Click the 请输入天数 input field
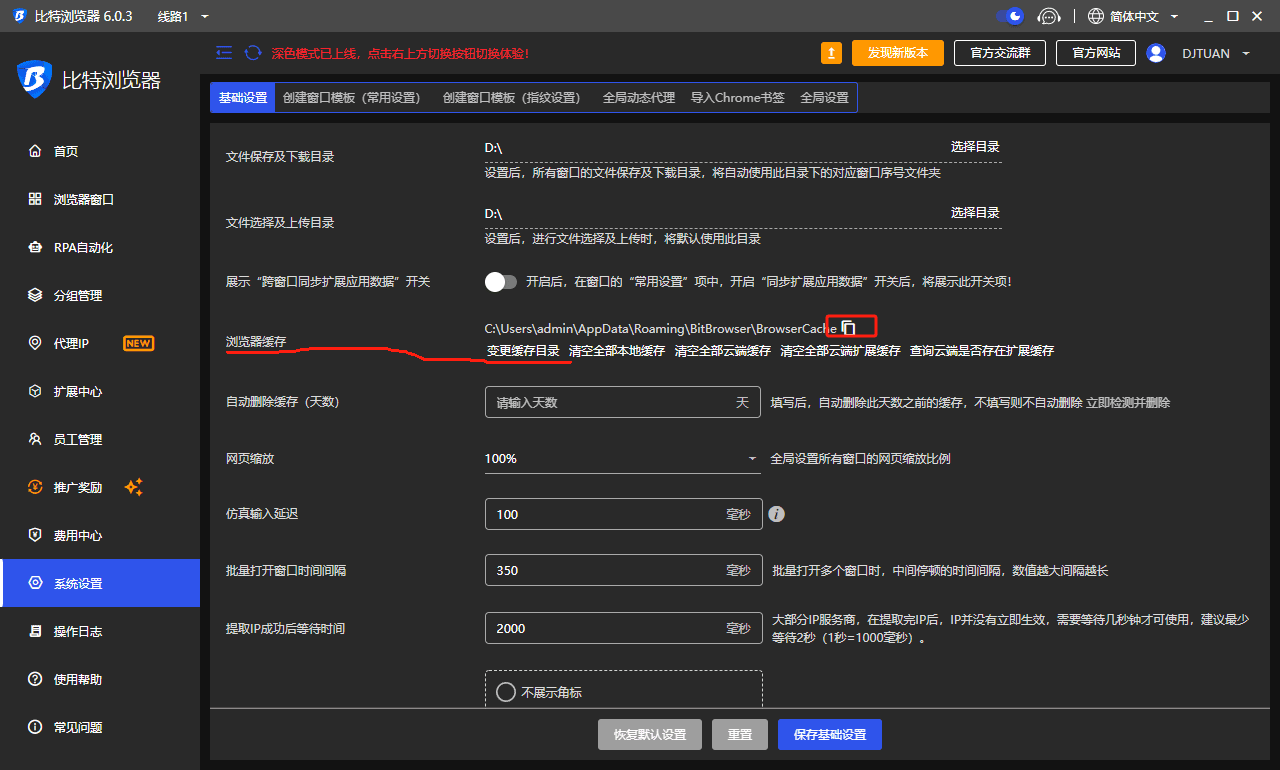The image size is (1280, 770). click(622, 402)
